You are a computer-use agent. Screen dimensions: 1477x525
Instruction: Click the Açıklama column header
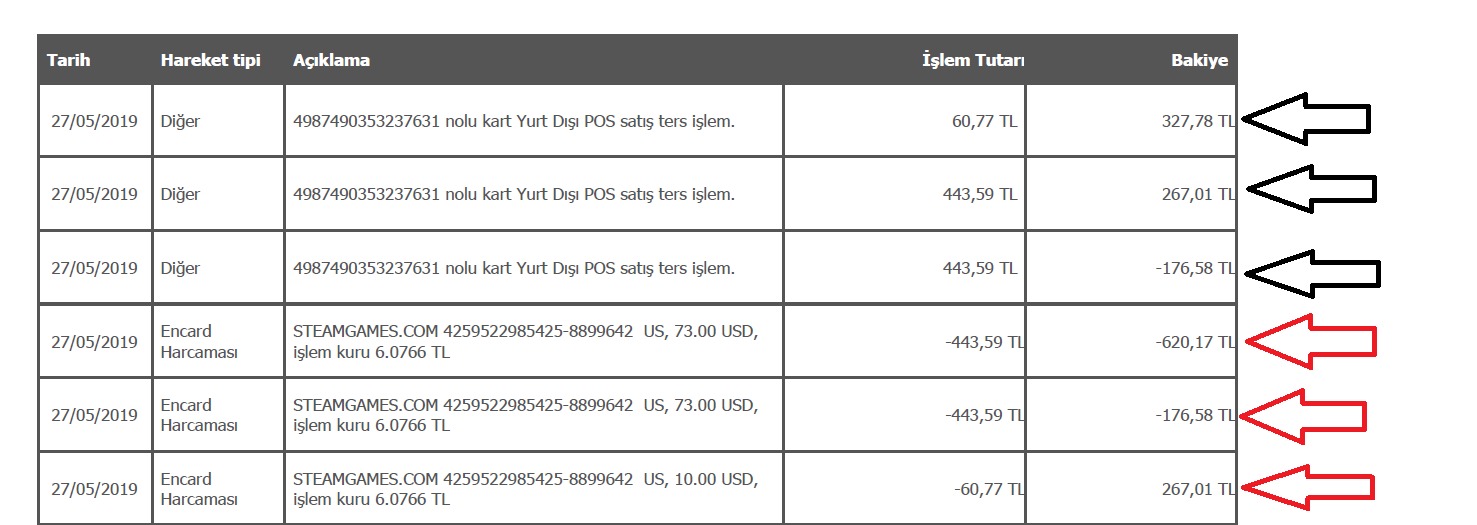pos(331,60)
